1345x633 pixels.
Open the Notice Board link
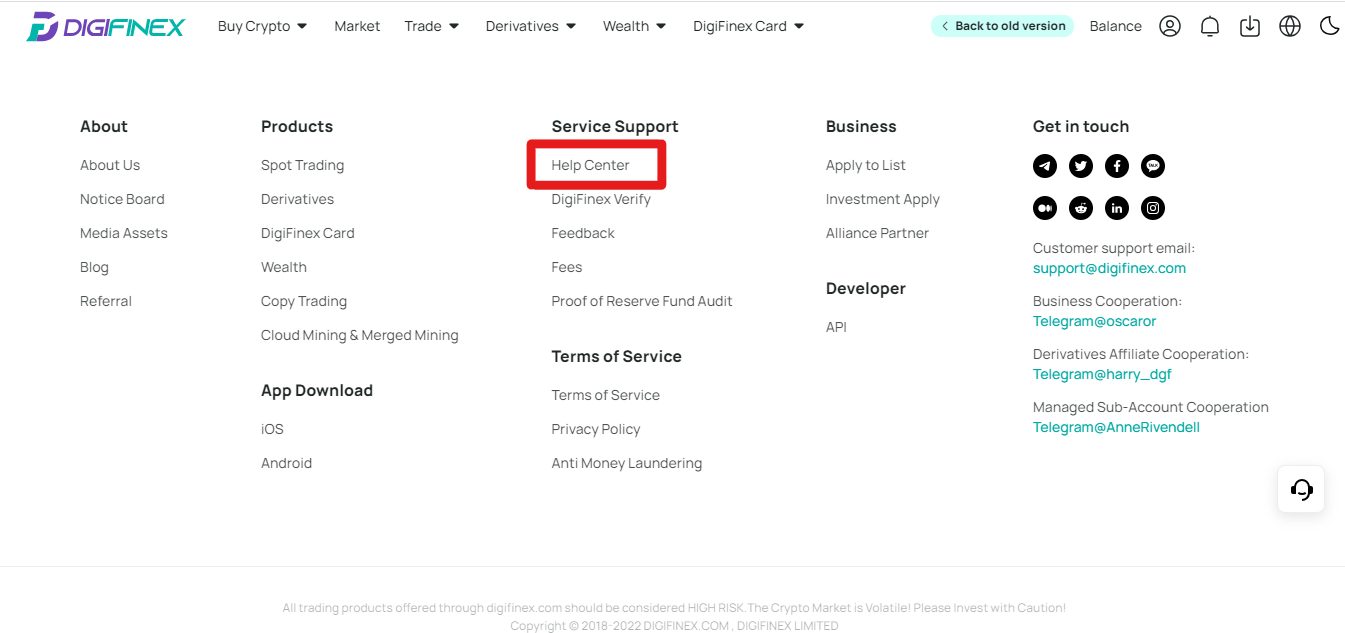point(122,199)
